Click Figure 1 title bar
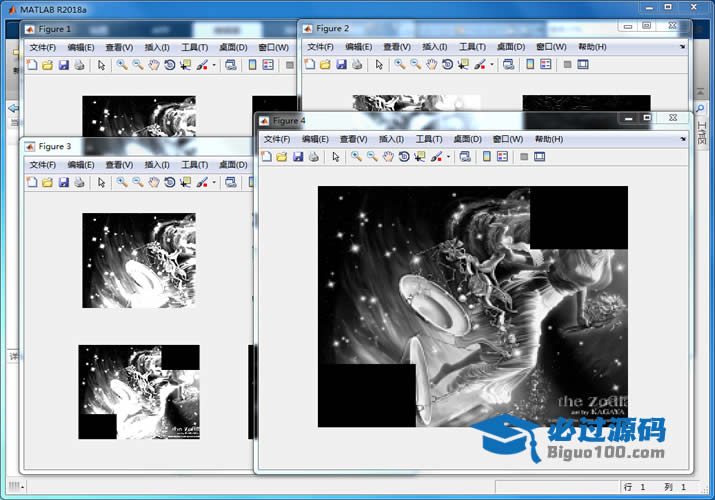Viewport: 715px width, 500px height. tap(160, 29)
